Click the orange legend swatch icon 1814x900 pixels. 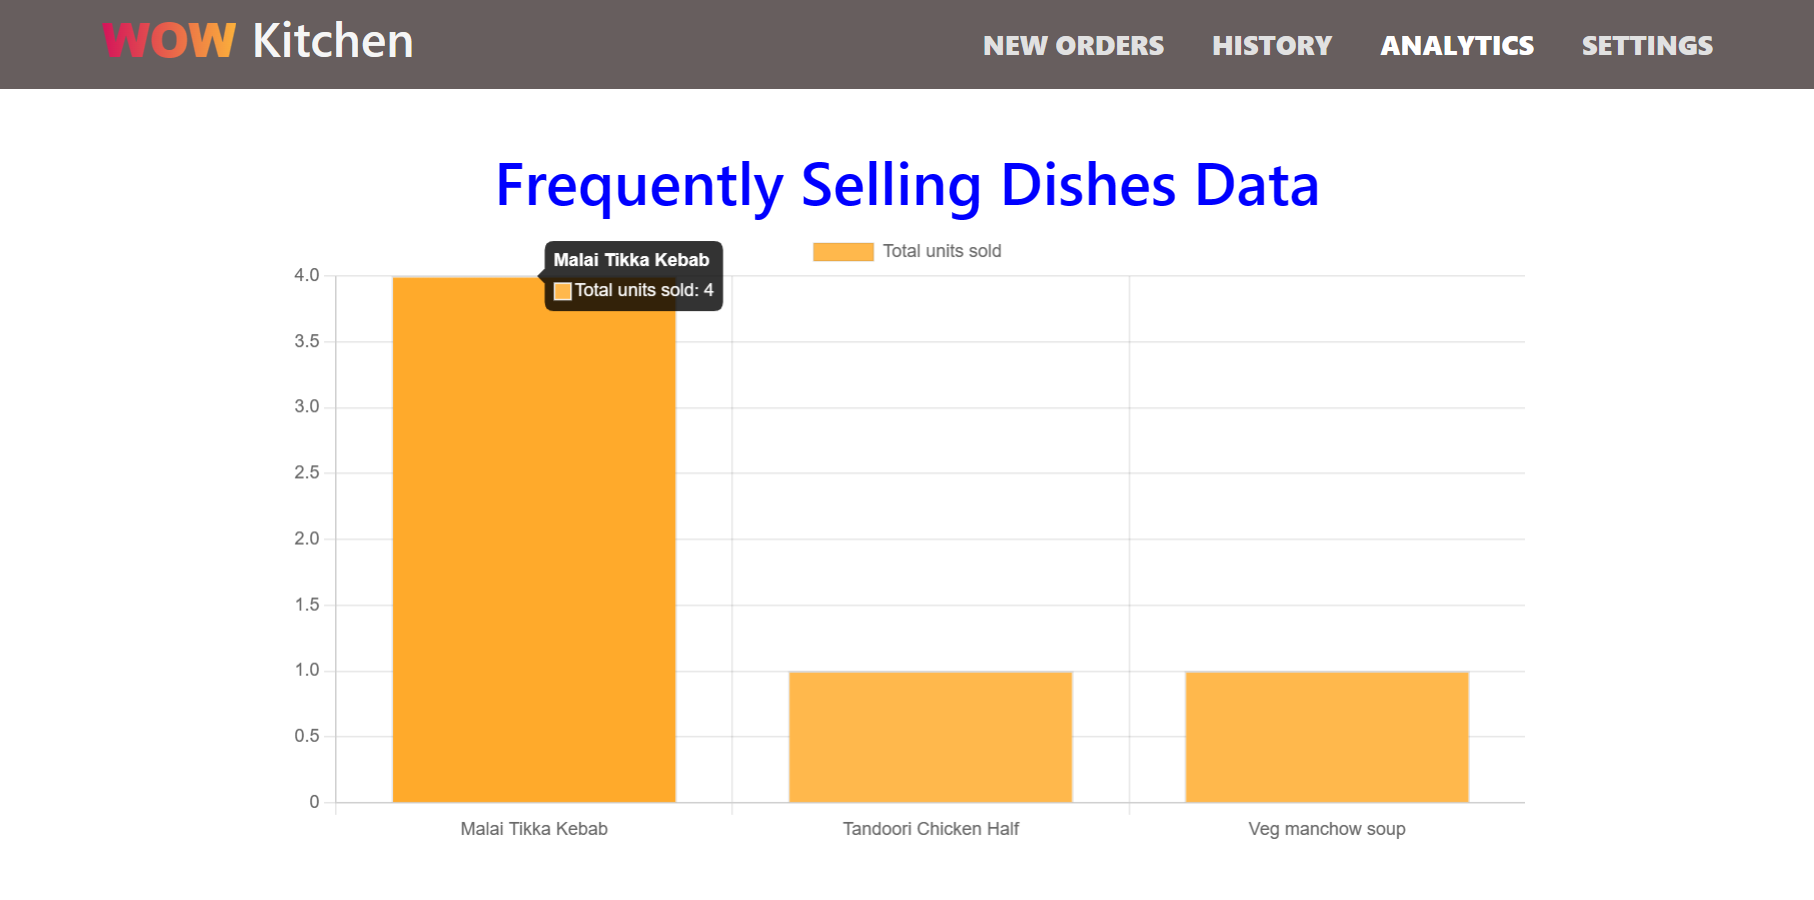point(844,250)
